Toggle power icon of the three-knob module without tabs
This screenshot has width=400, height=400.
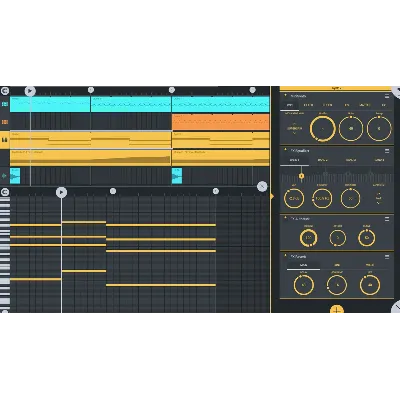coord(285,218)
